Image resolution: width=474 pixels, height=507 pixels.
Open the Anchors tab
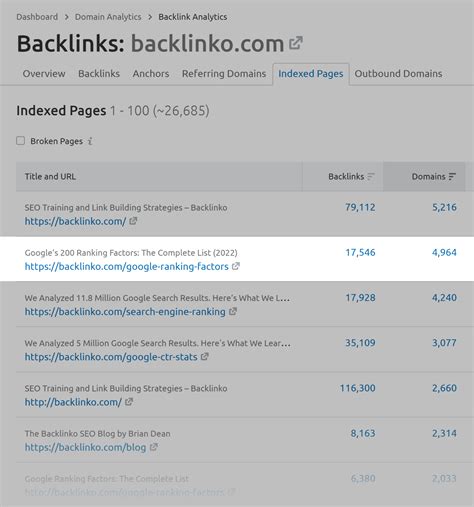tap(151, 74)
